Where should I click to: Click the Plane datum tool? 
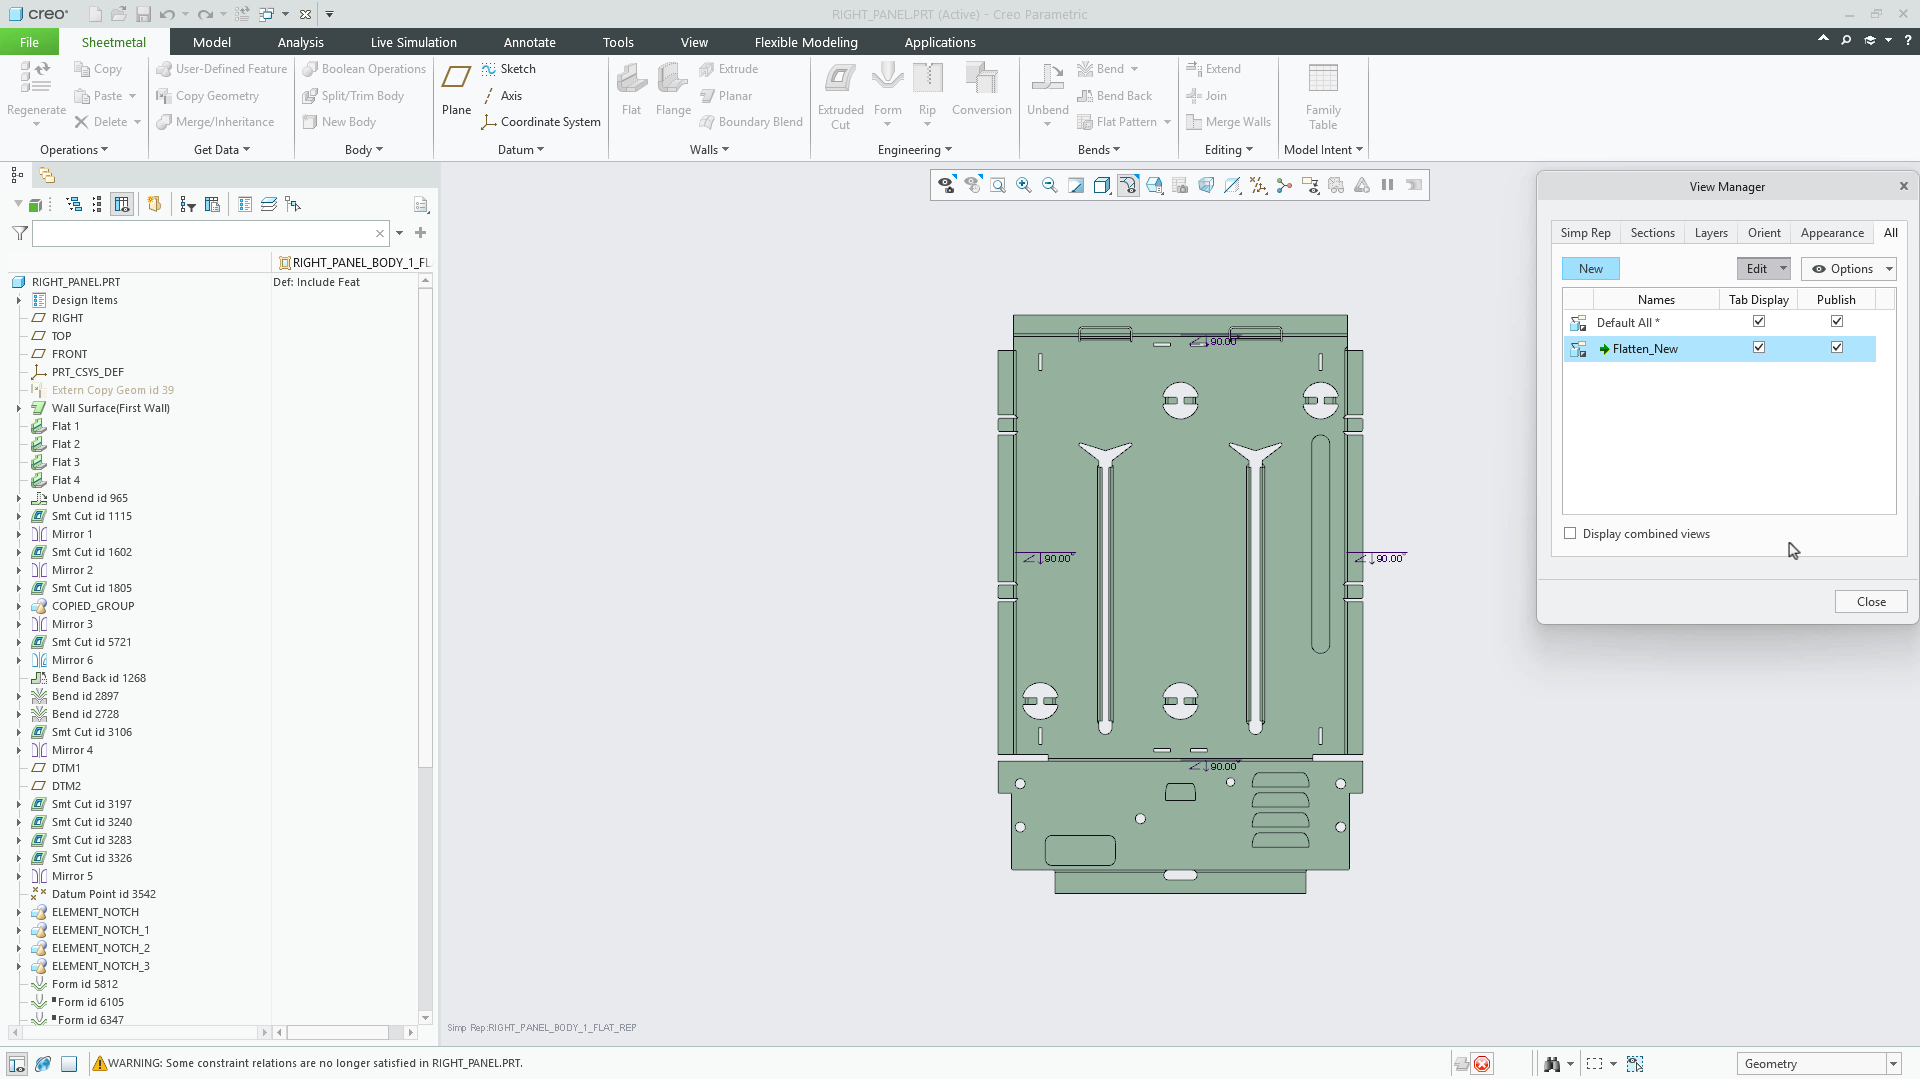click(x=457, y=90)
